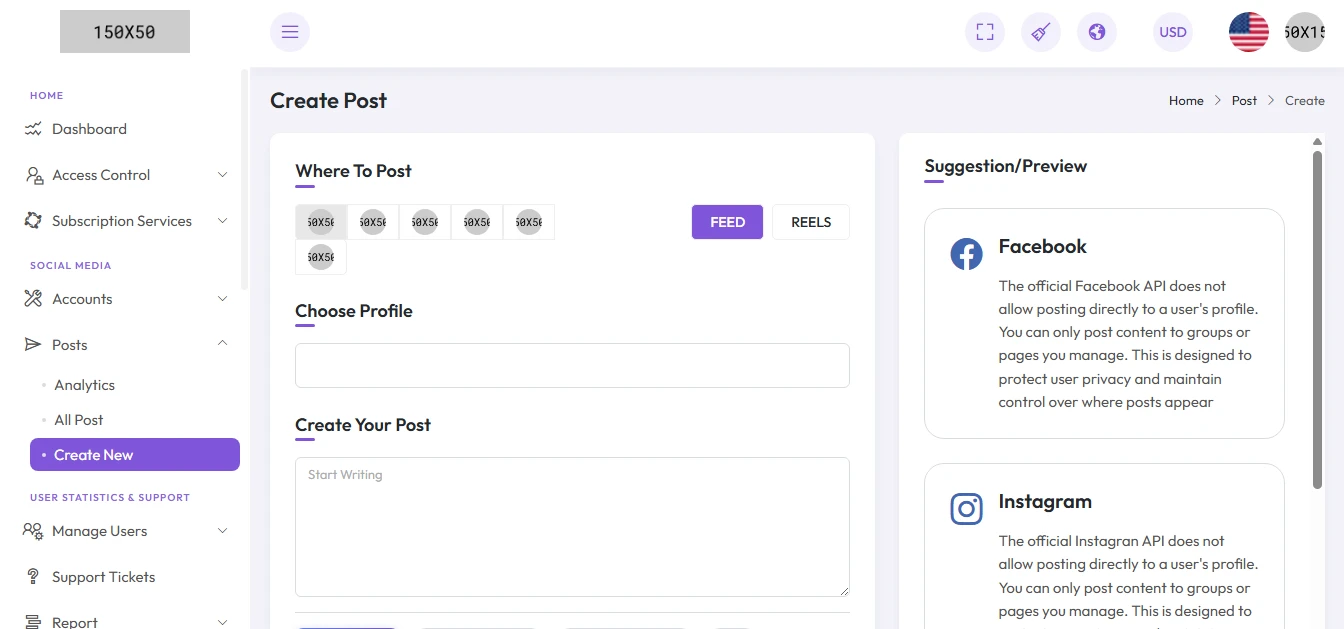Click the US flag language icon
The image size is (1344, 629).
tap(1249, 32)
